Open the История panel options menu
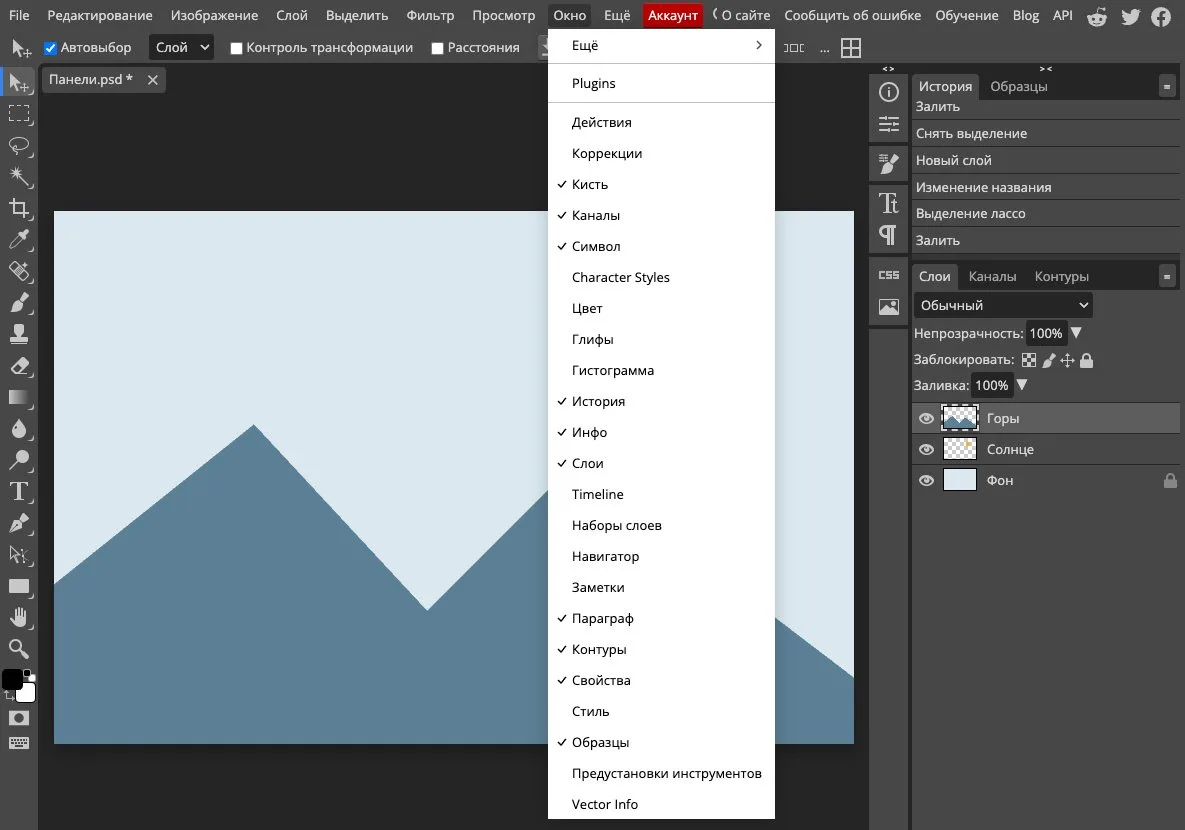1185x830 pixels. (x=1167, y=87)
